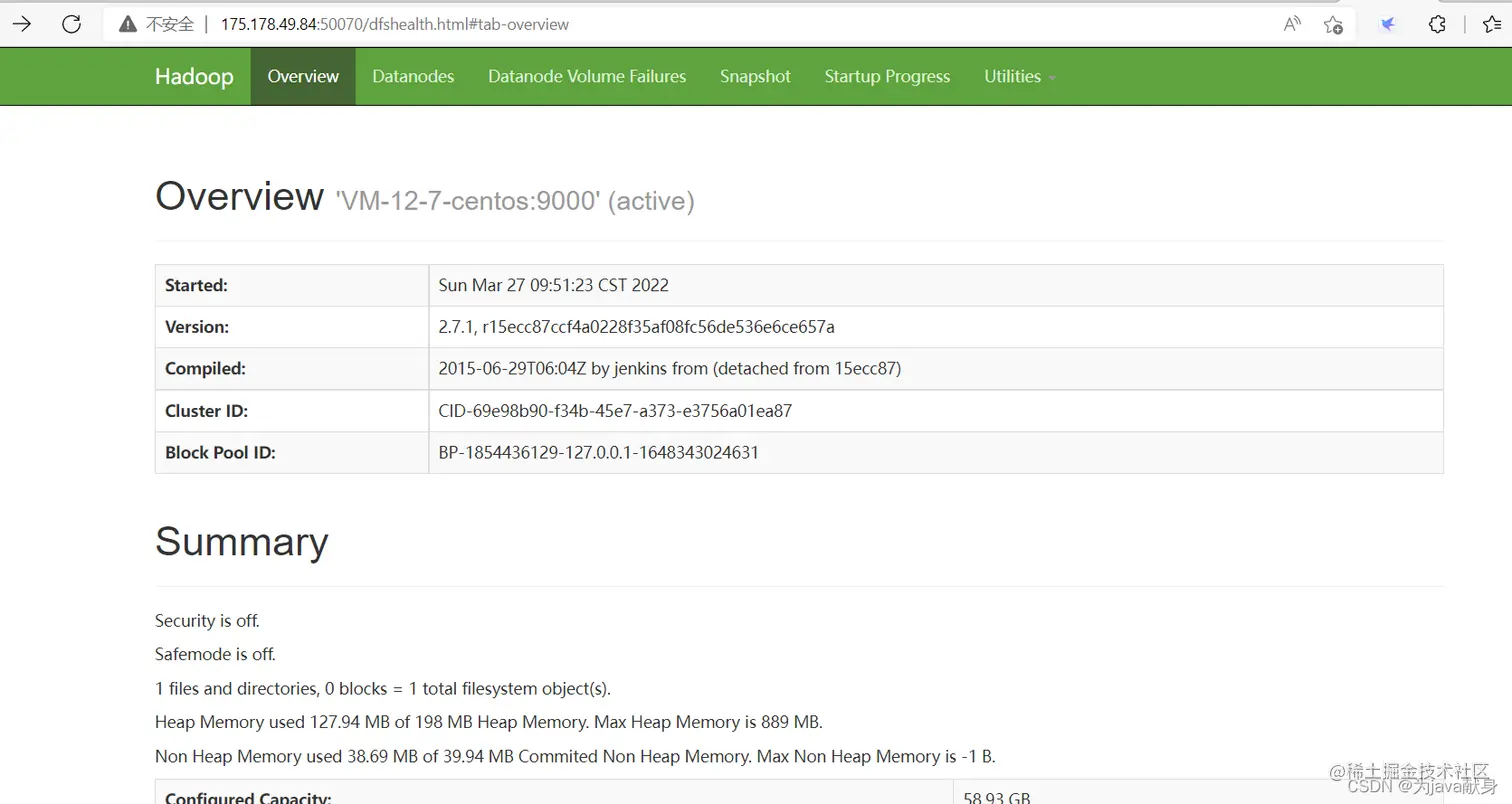Viewport: 1512px width, 804px height.
Task: Click the Version: row label
Action: pos(197,327)
